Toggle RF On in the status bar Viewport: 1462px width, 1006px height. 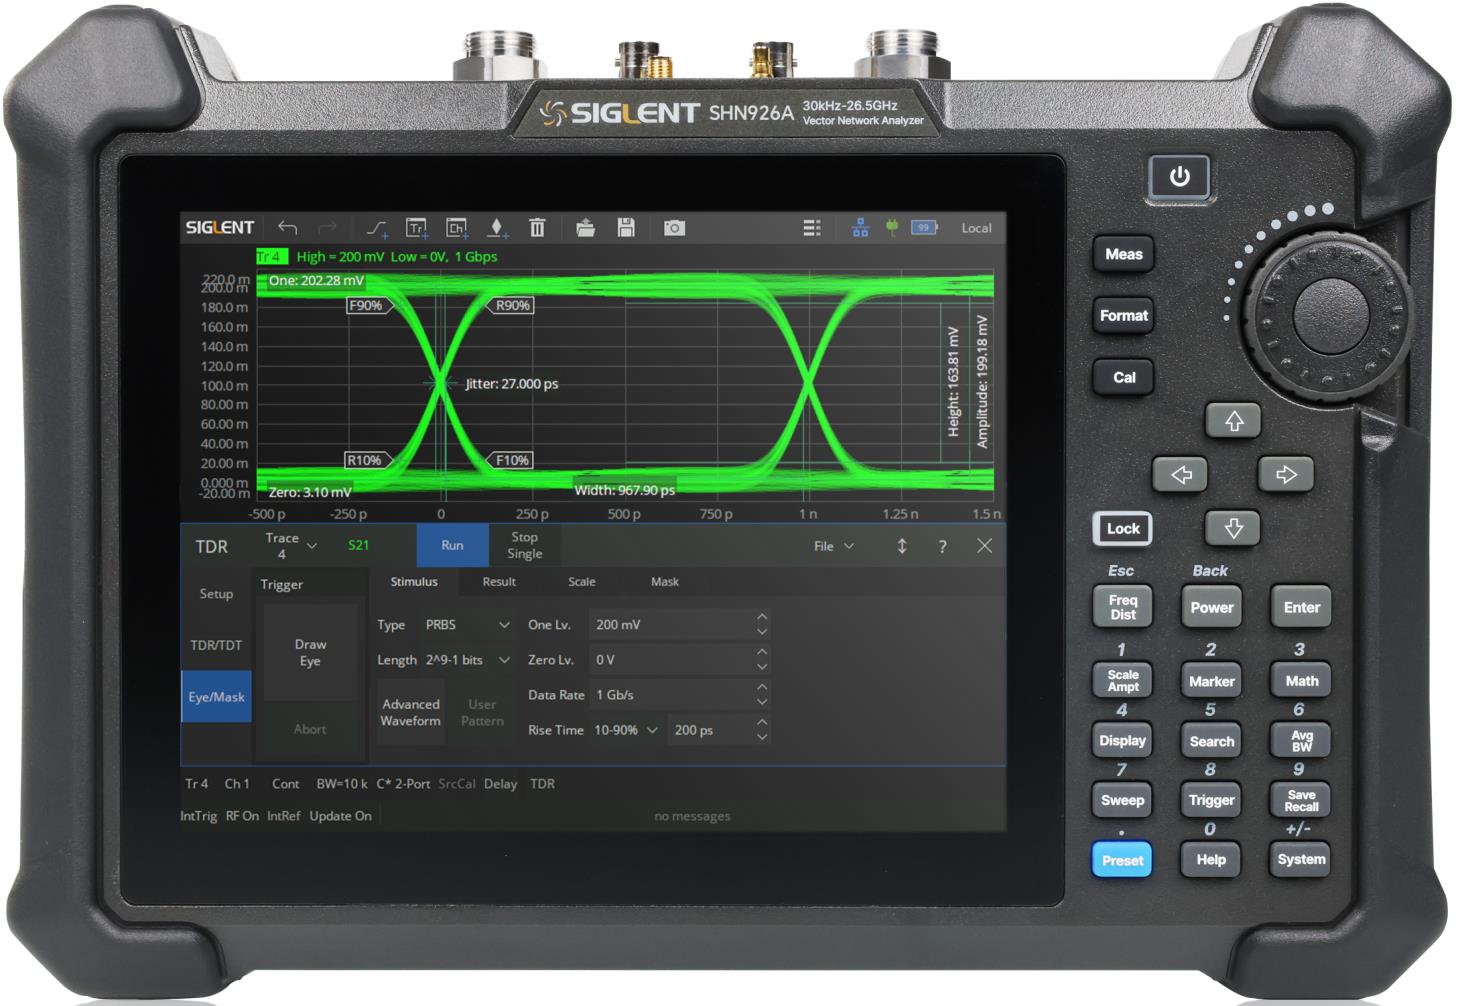(242, 816)
